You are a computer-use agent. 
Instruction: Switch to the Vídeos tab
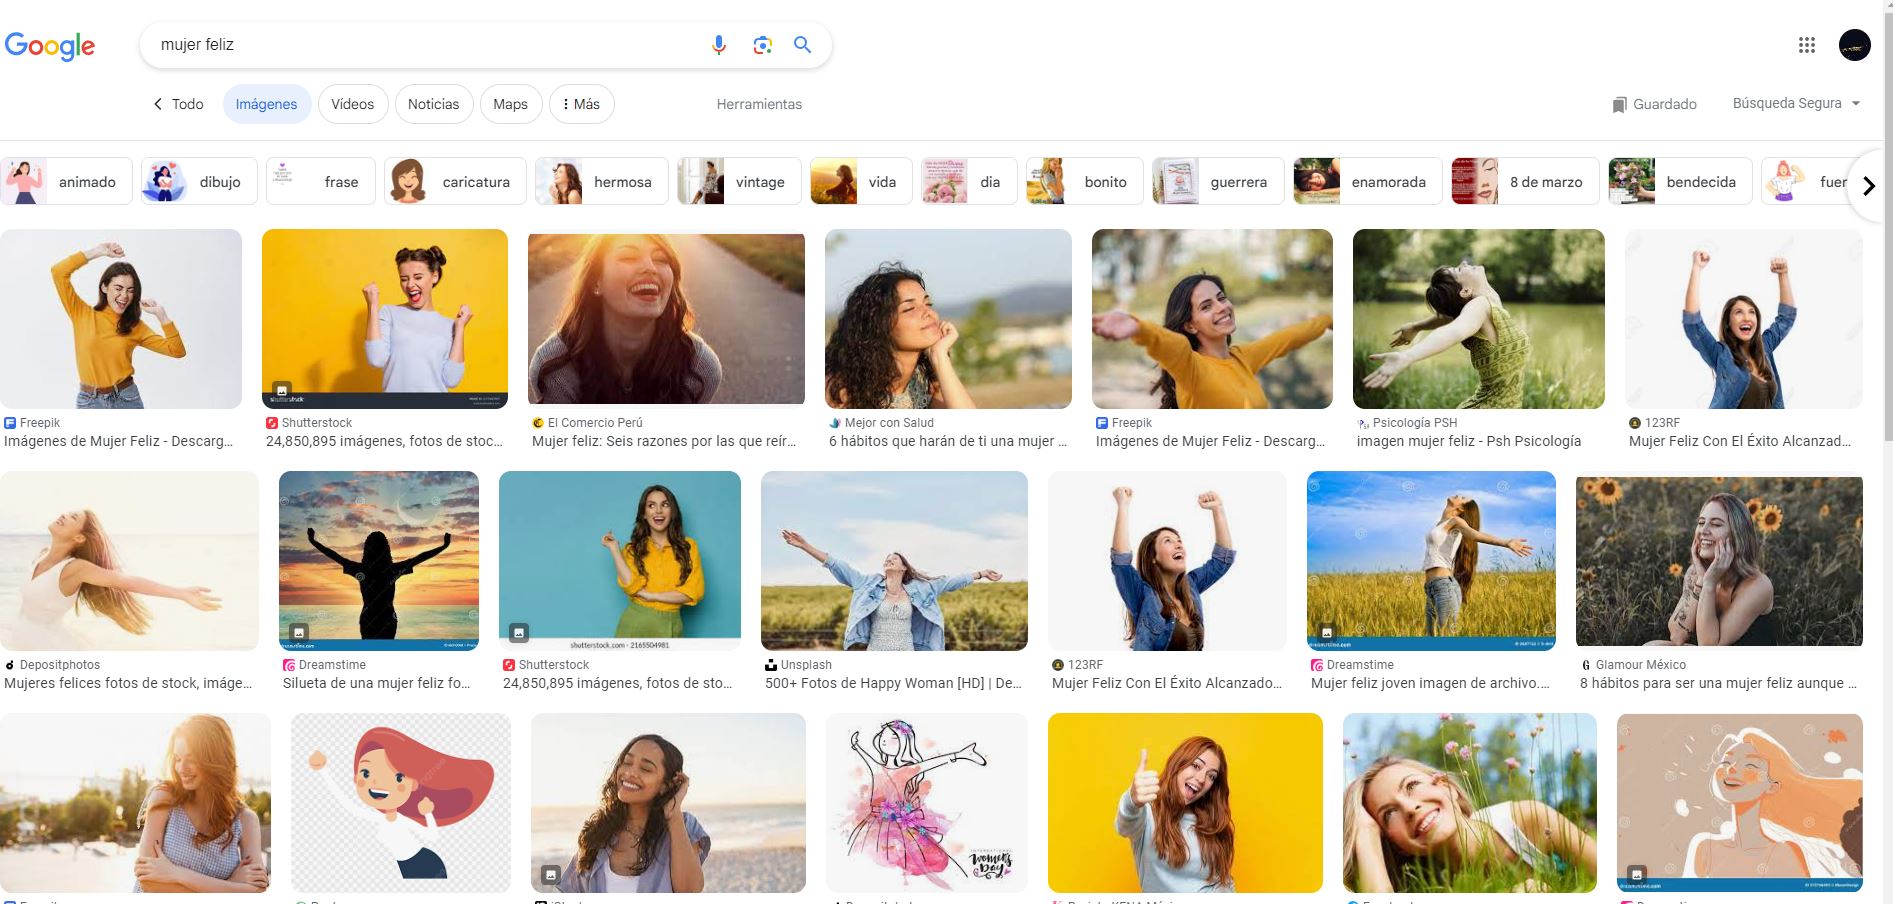click(353, 104)
